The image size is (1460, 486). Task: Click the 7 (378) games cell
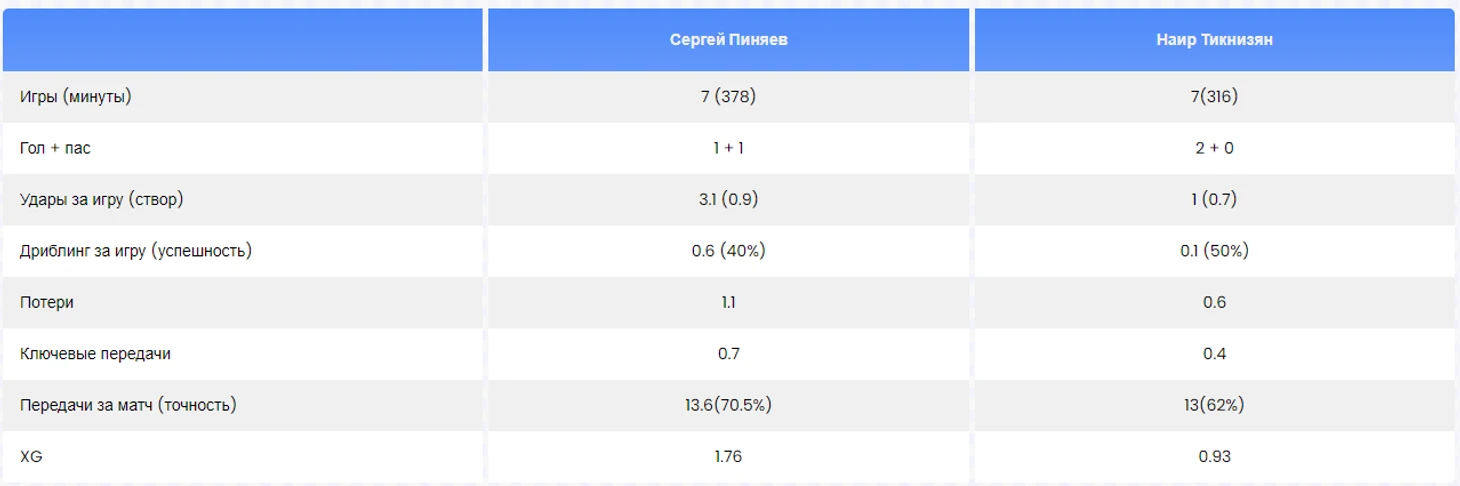[728, 97]
